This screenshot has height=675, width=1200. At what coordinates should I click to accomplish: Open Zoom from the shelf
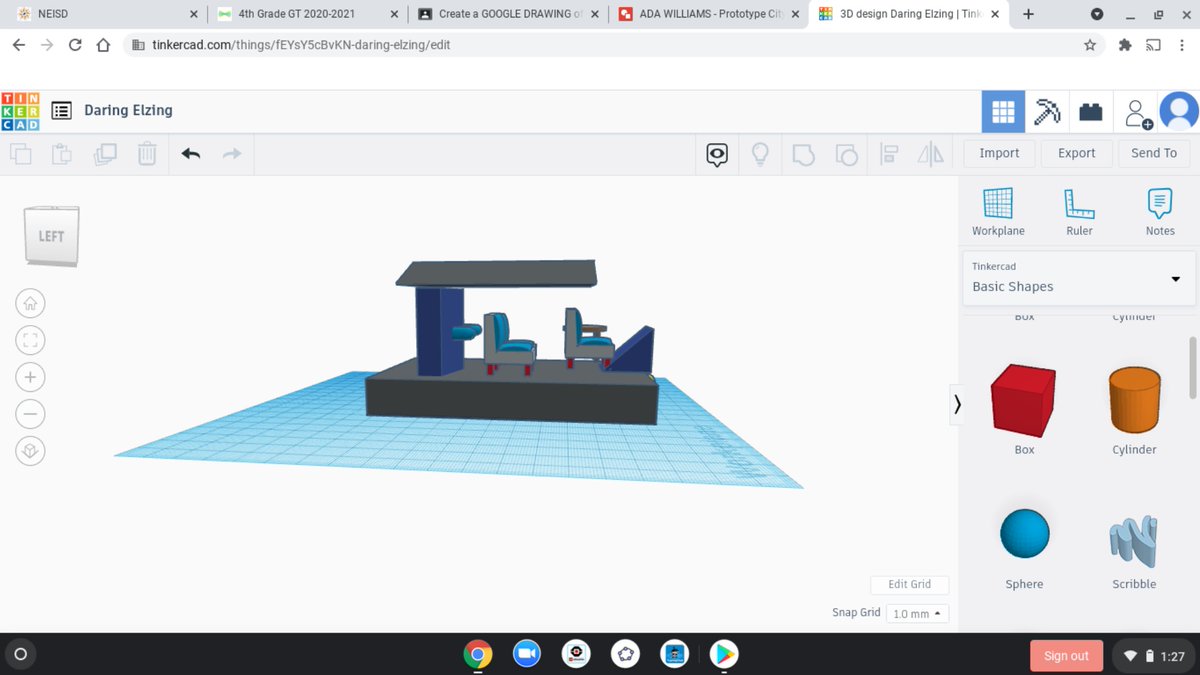pos(526,654)
